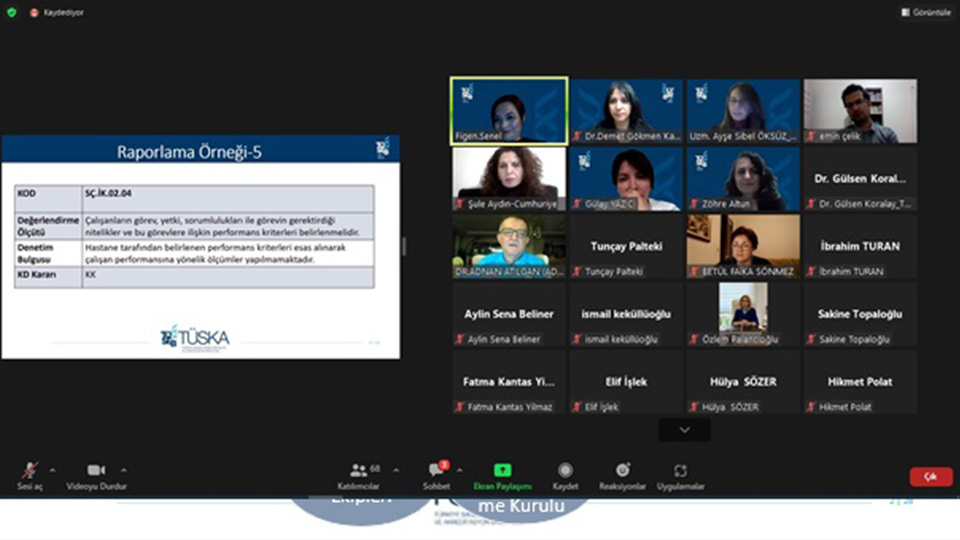
Task: Expand video options arrow beside Videoyu Durdur
Action: point(124,469)
